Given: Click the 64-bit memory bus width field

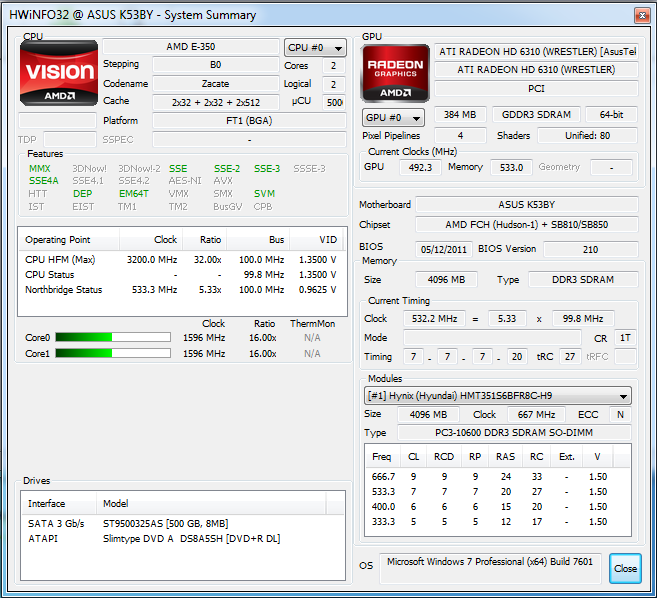Looking at the screenshot, I should coord(611,114).
